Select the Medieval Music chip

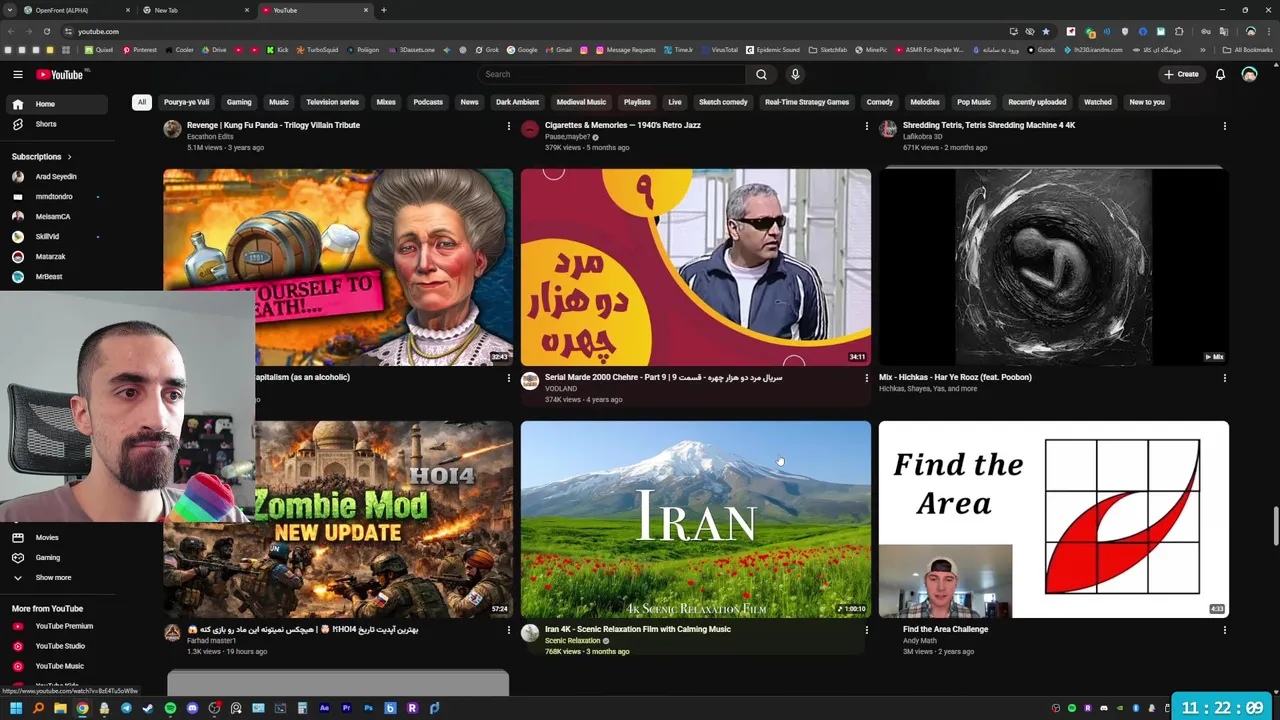click(581, 102)
